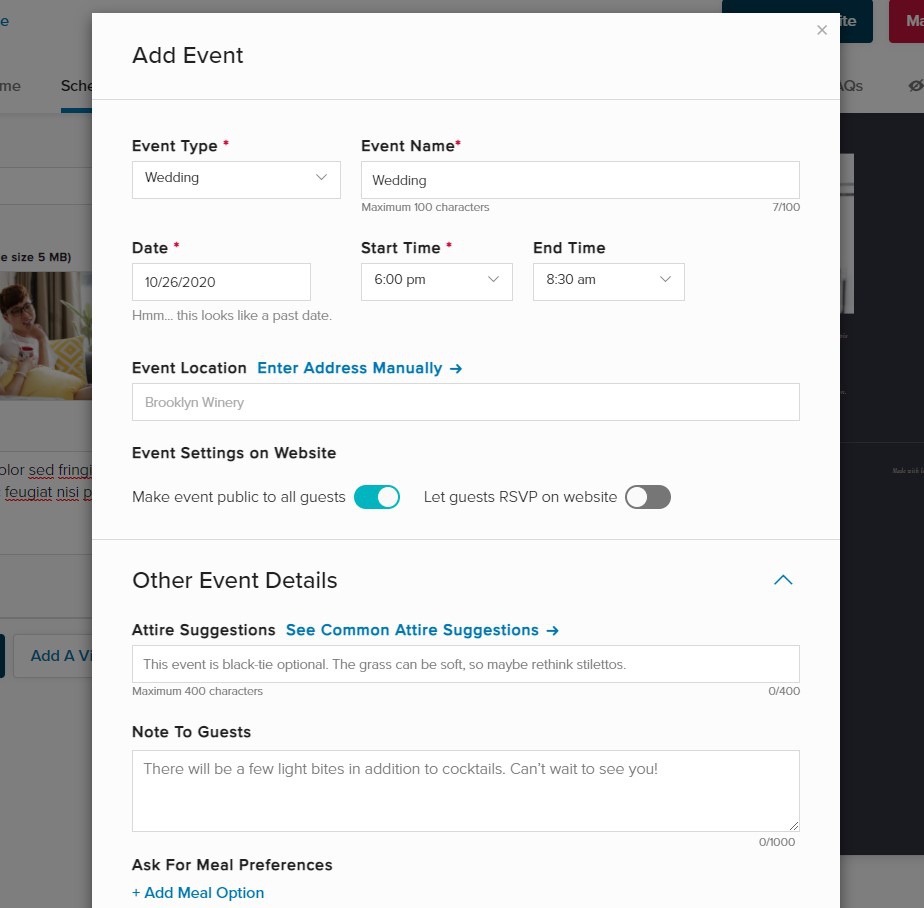Viewport: 924px width, 908px height.
Task: Click Add Meal Option link
Action: point(198,893)
